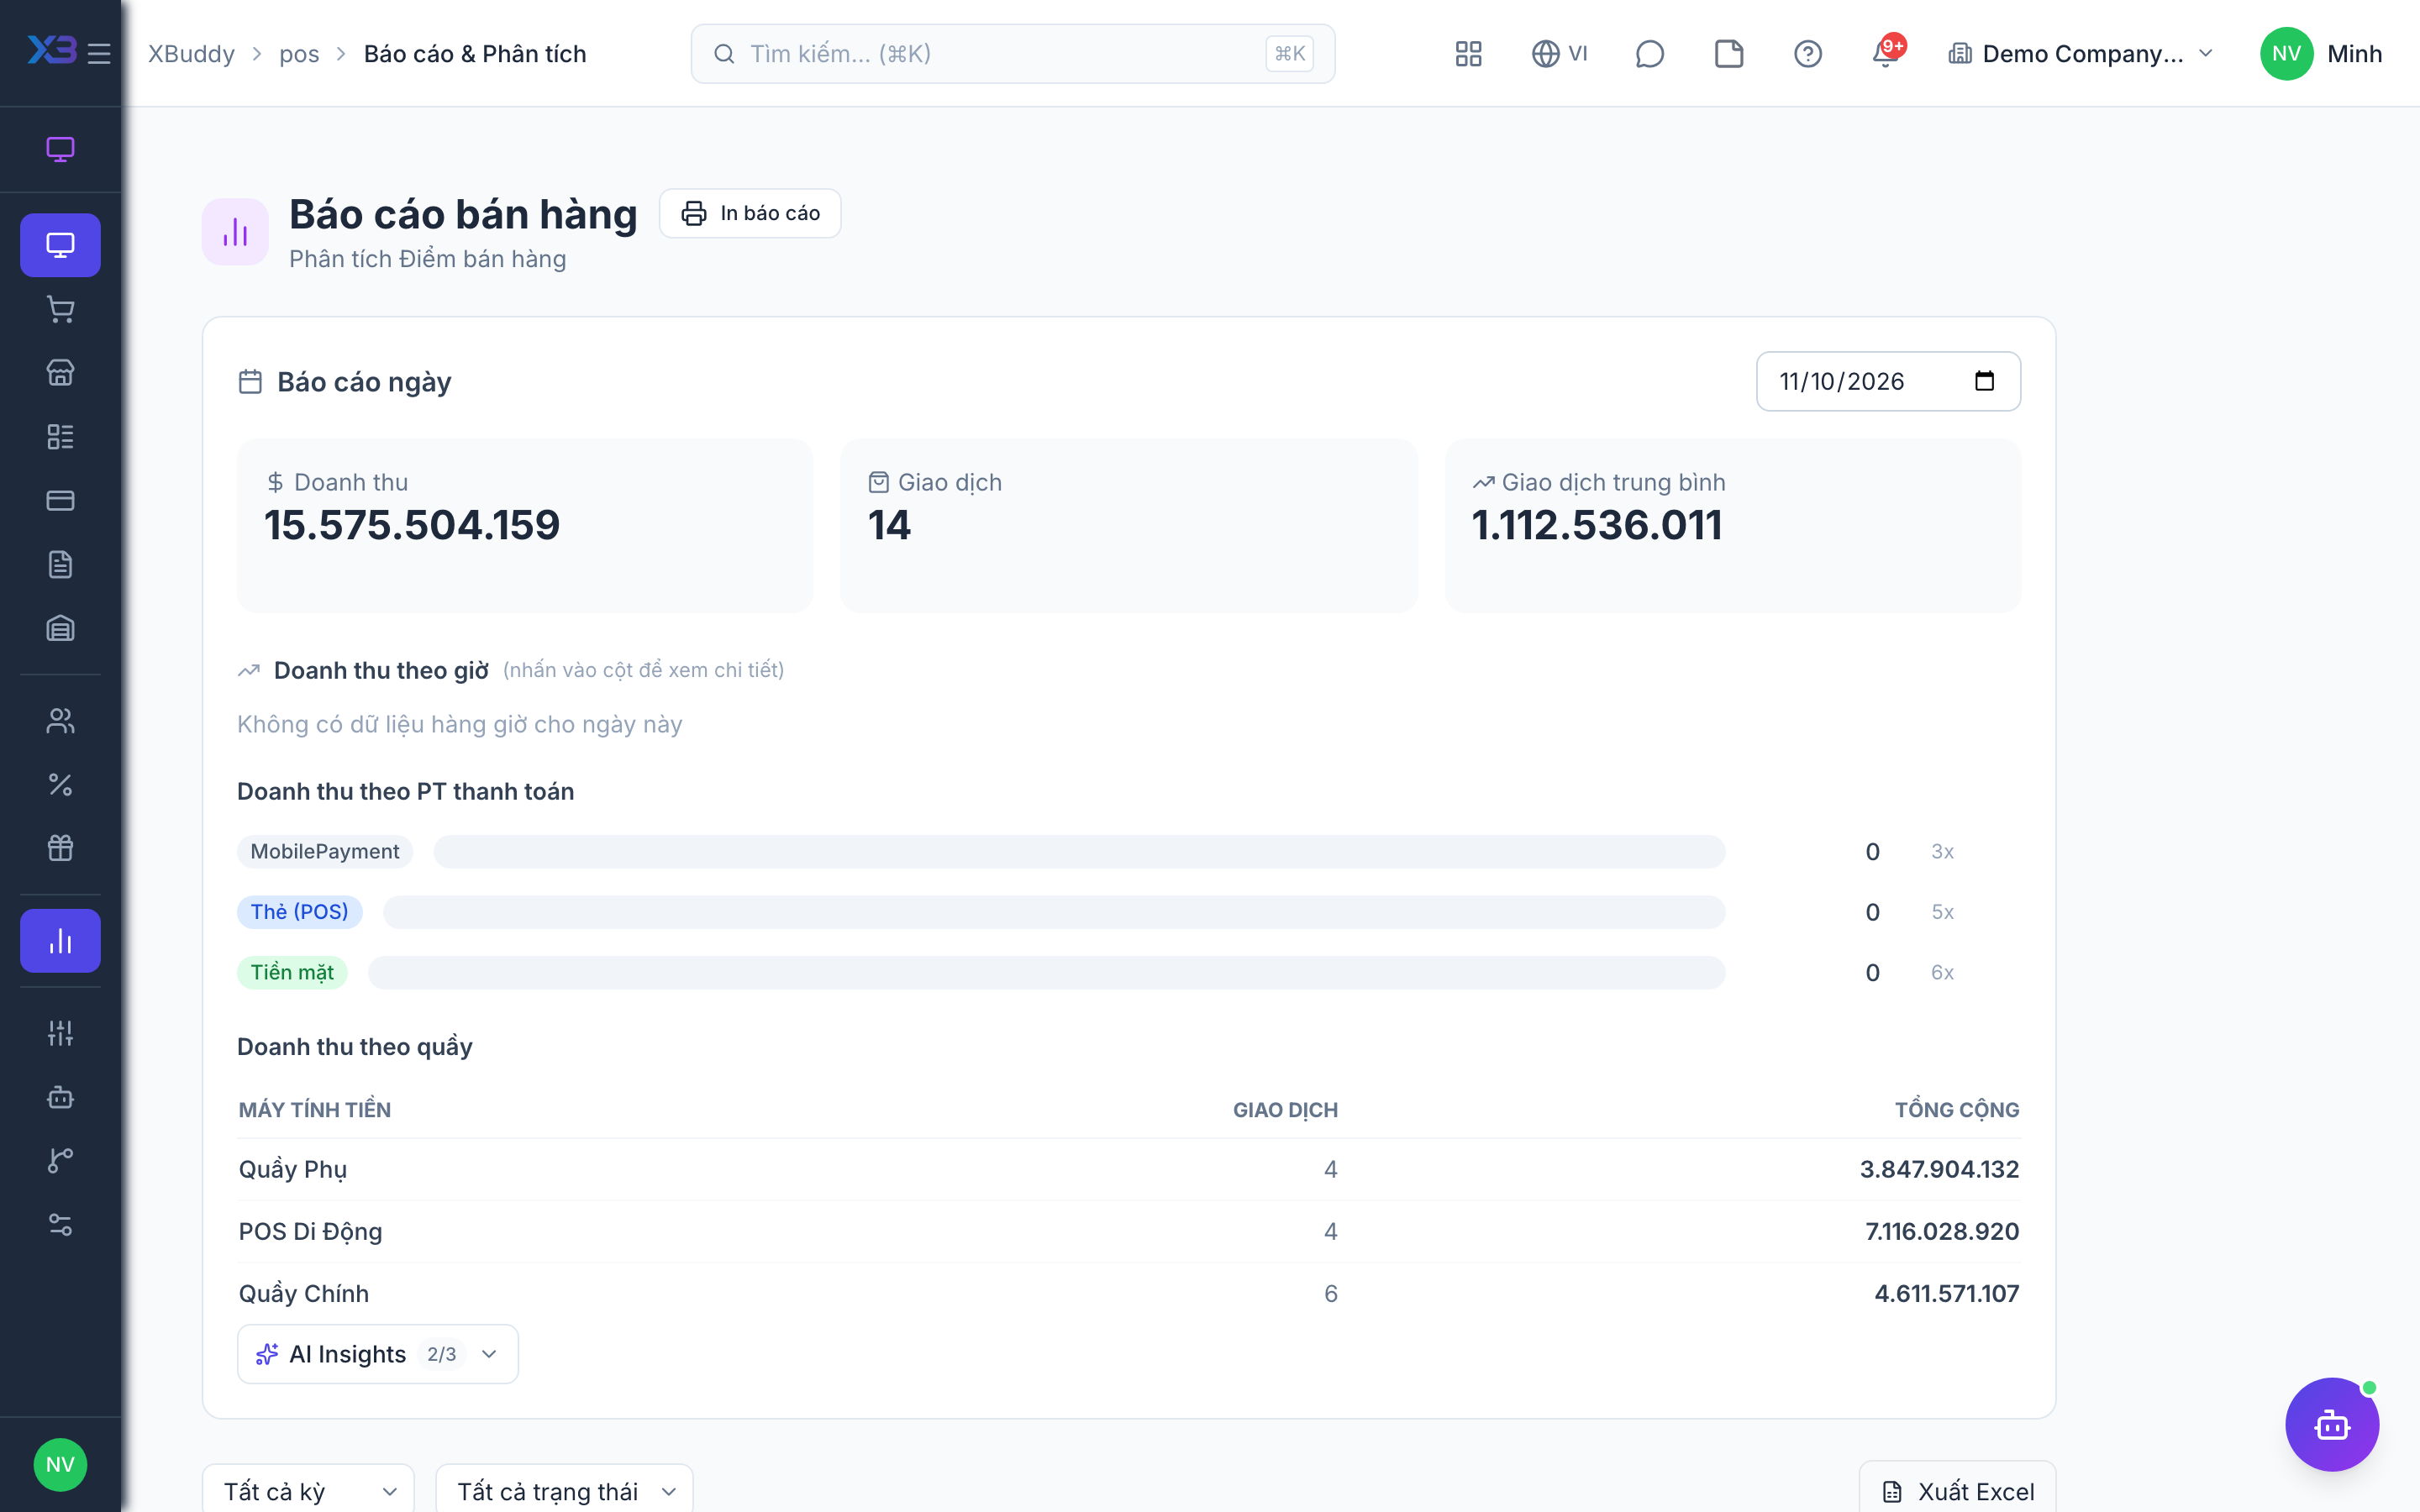Open the floating AI chatbot button

click(2332, 1424)
